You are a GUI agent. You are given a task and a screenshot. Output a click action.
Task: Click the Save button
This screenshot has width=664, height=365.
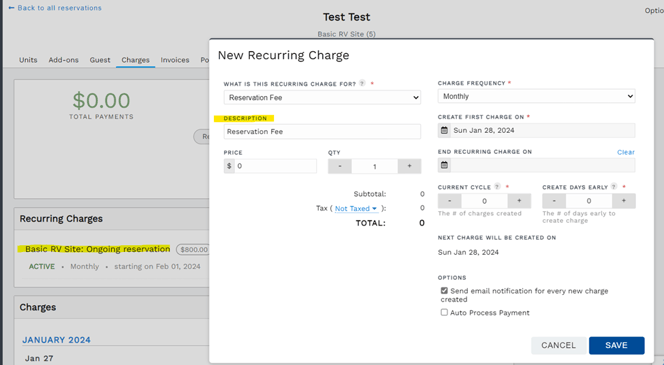coord(617,345)
